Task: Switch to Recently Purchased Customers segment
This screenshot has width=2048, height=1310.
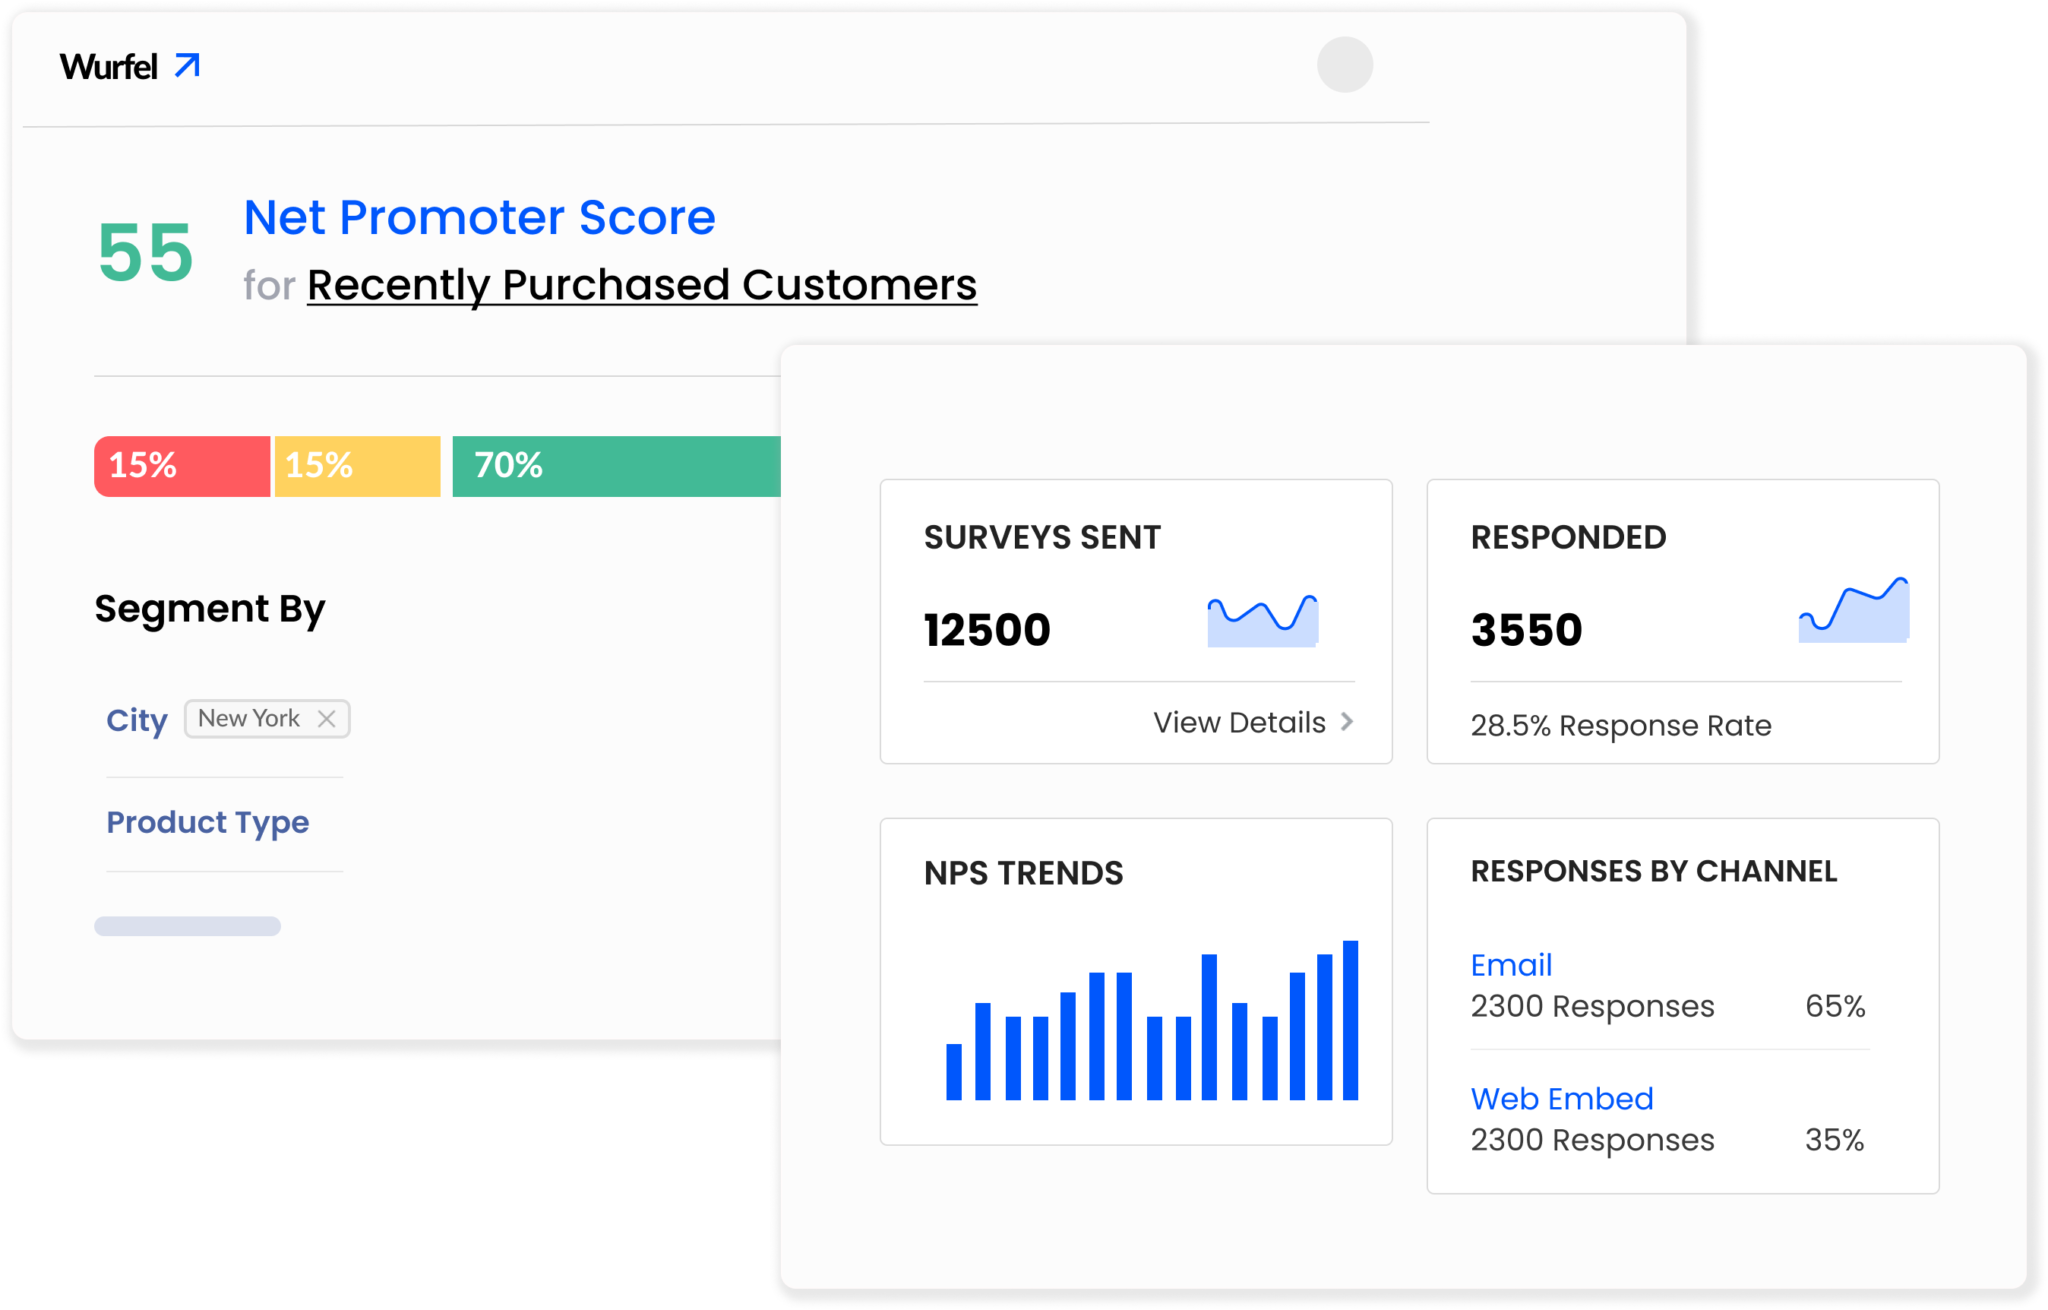Action: 641,283
